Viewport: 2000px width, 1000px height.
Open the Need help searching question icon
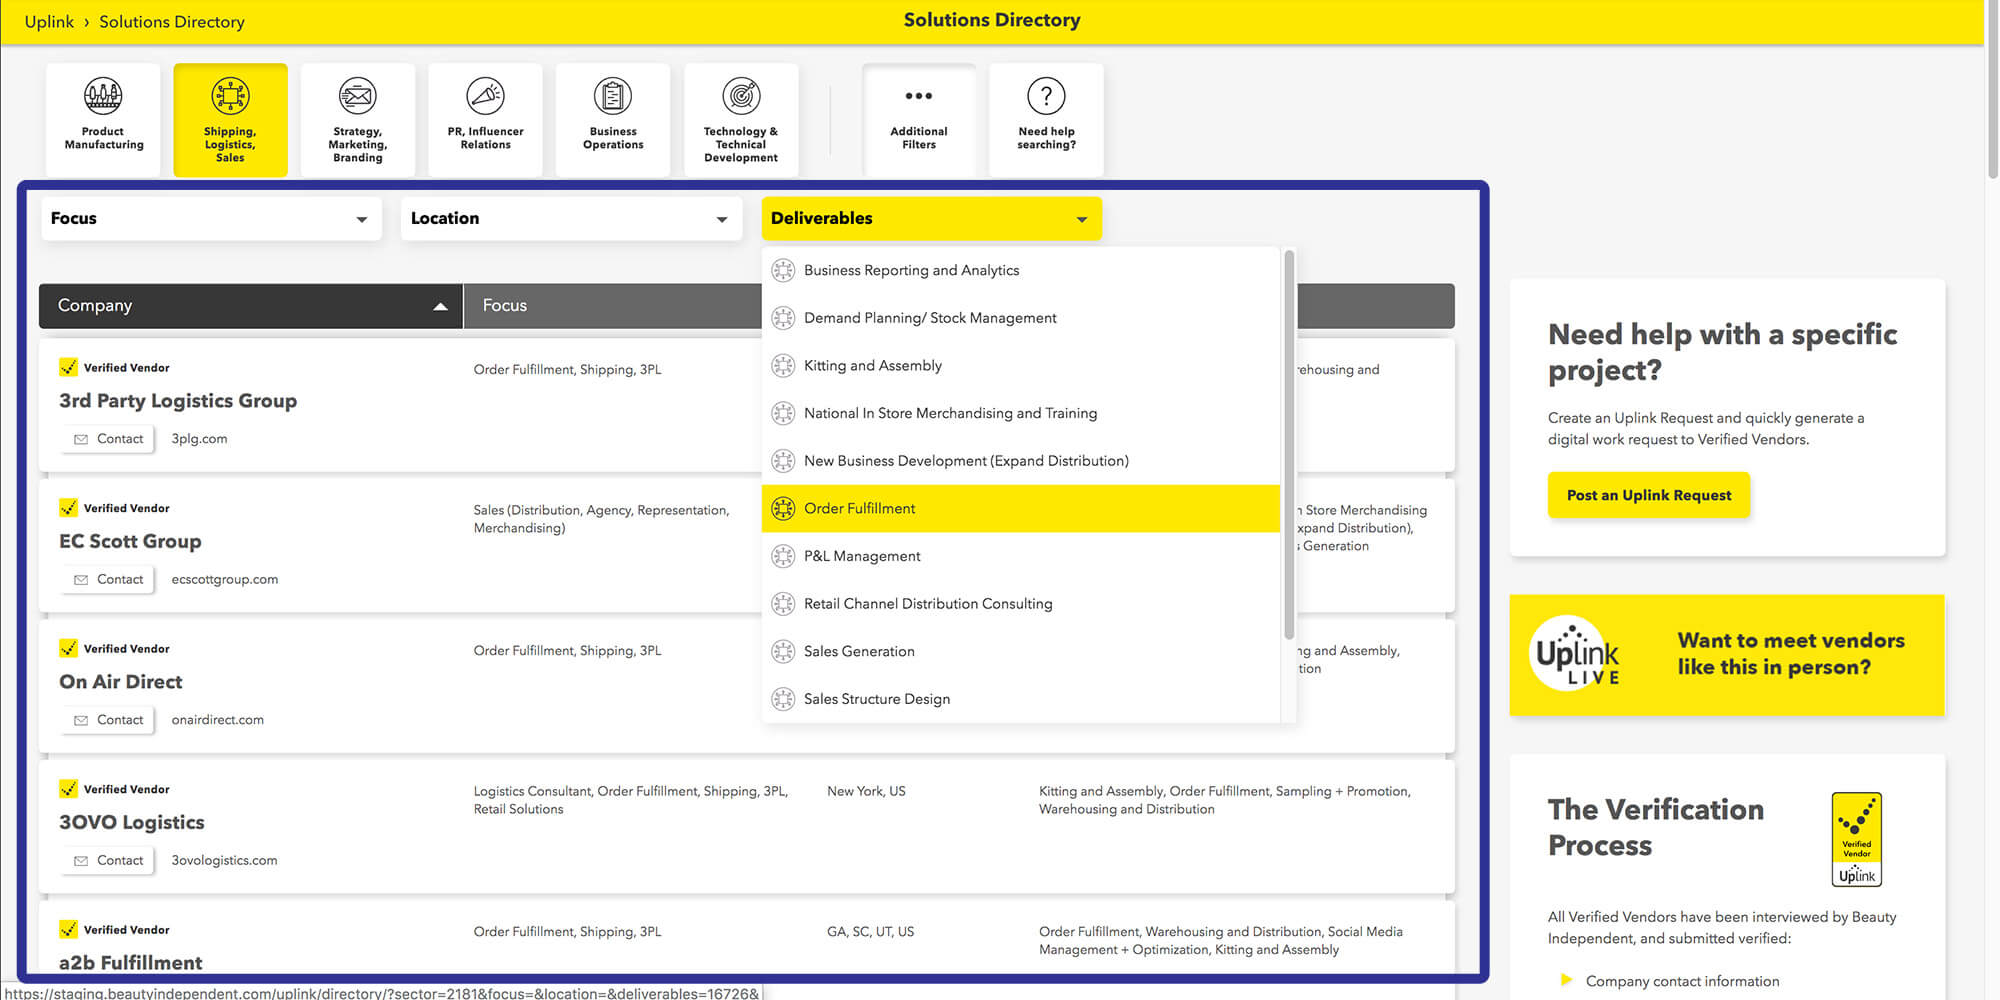(1046, 96)
